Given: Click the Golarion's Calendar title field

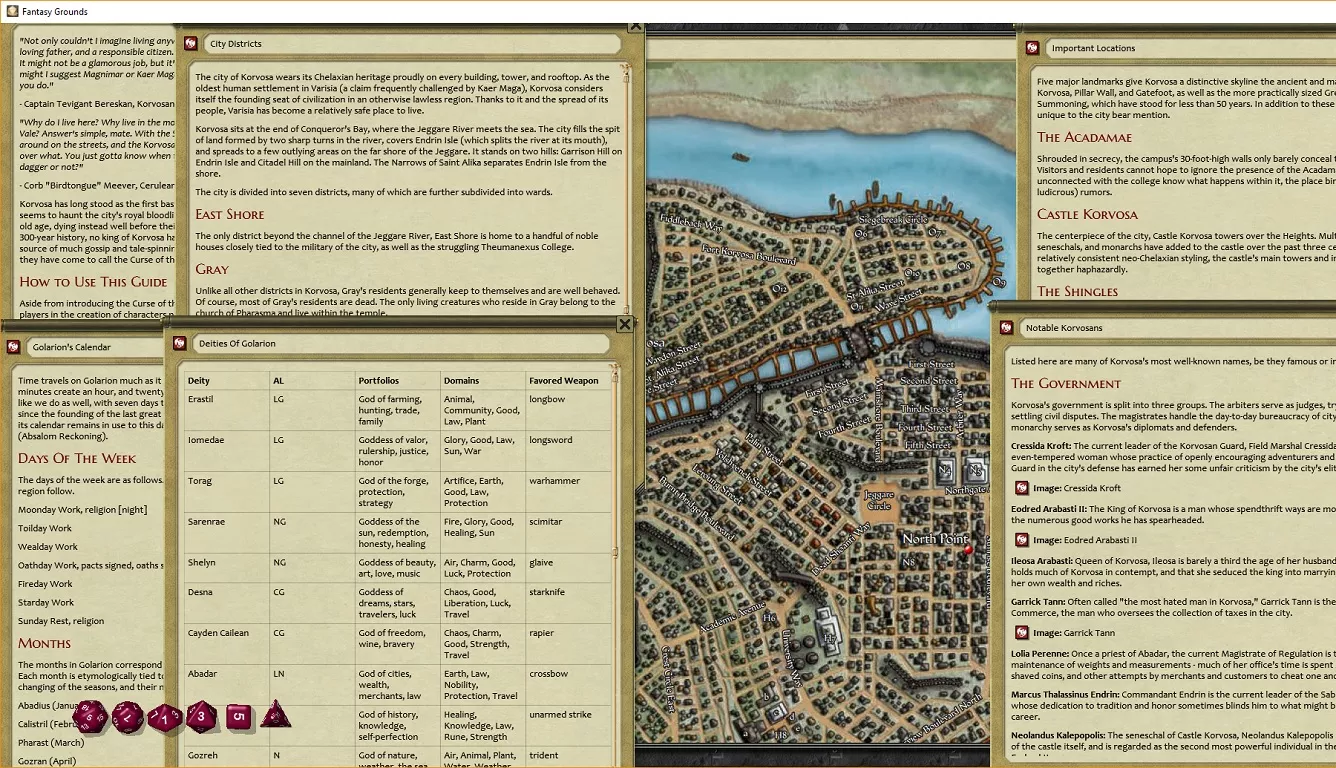Looking at the screenshot, I should click(x=95, y=347).
